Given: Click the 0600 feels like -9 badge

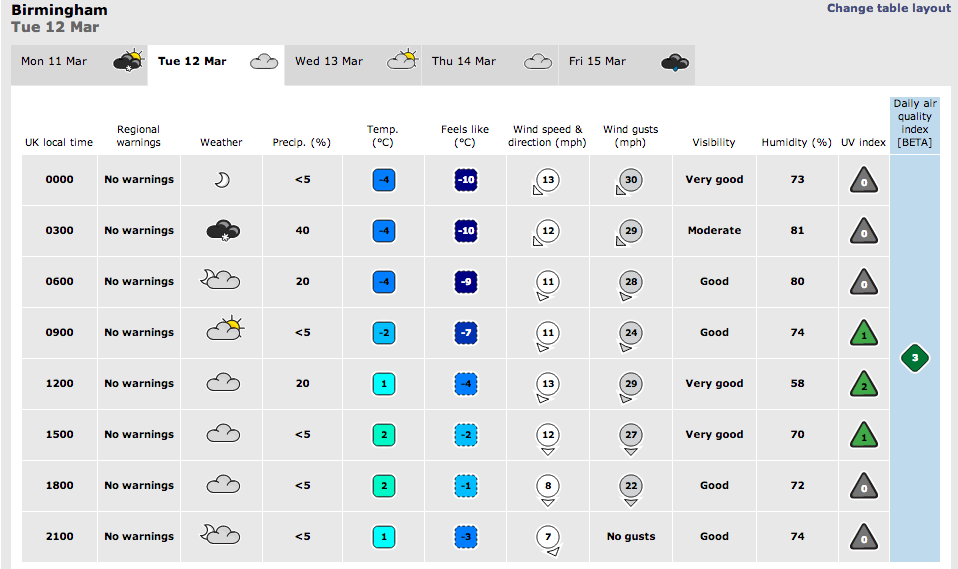Looking at the screenshot, I should [466, 282].
